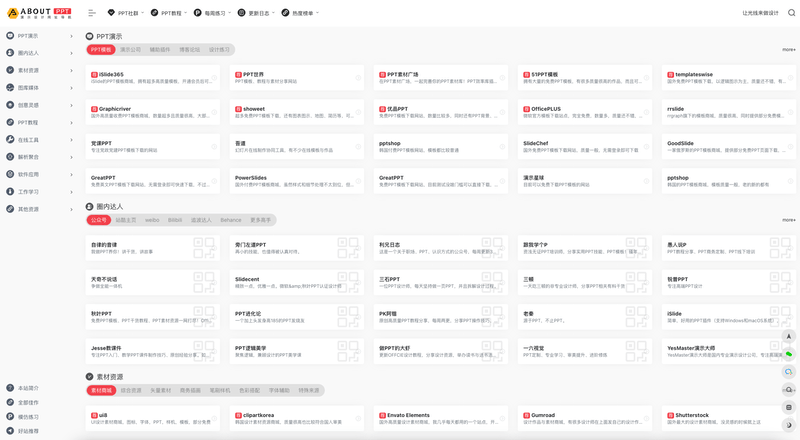800x440 pixels.
Task: Click the 让光线来做设计 text in header
Action: (760, 13)
